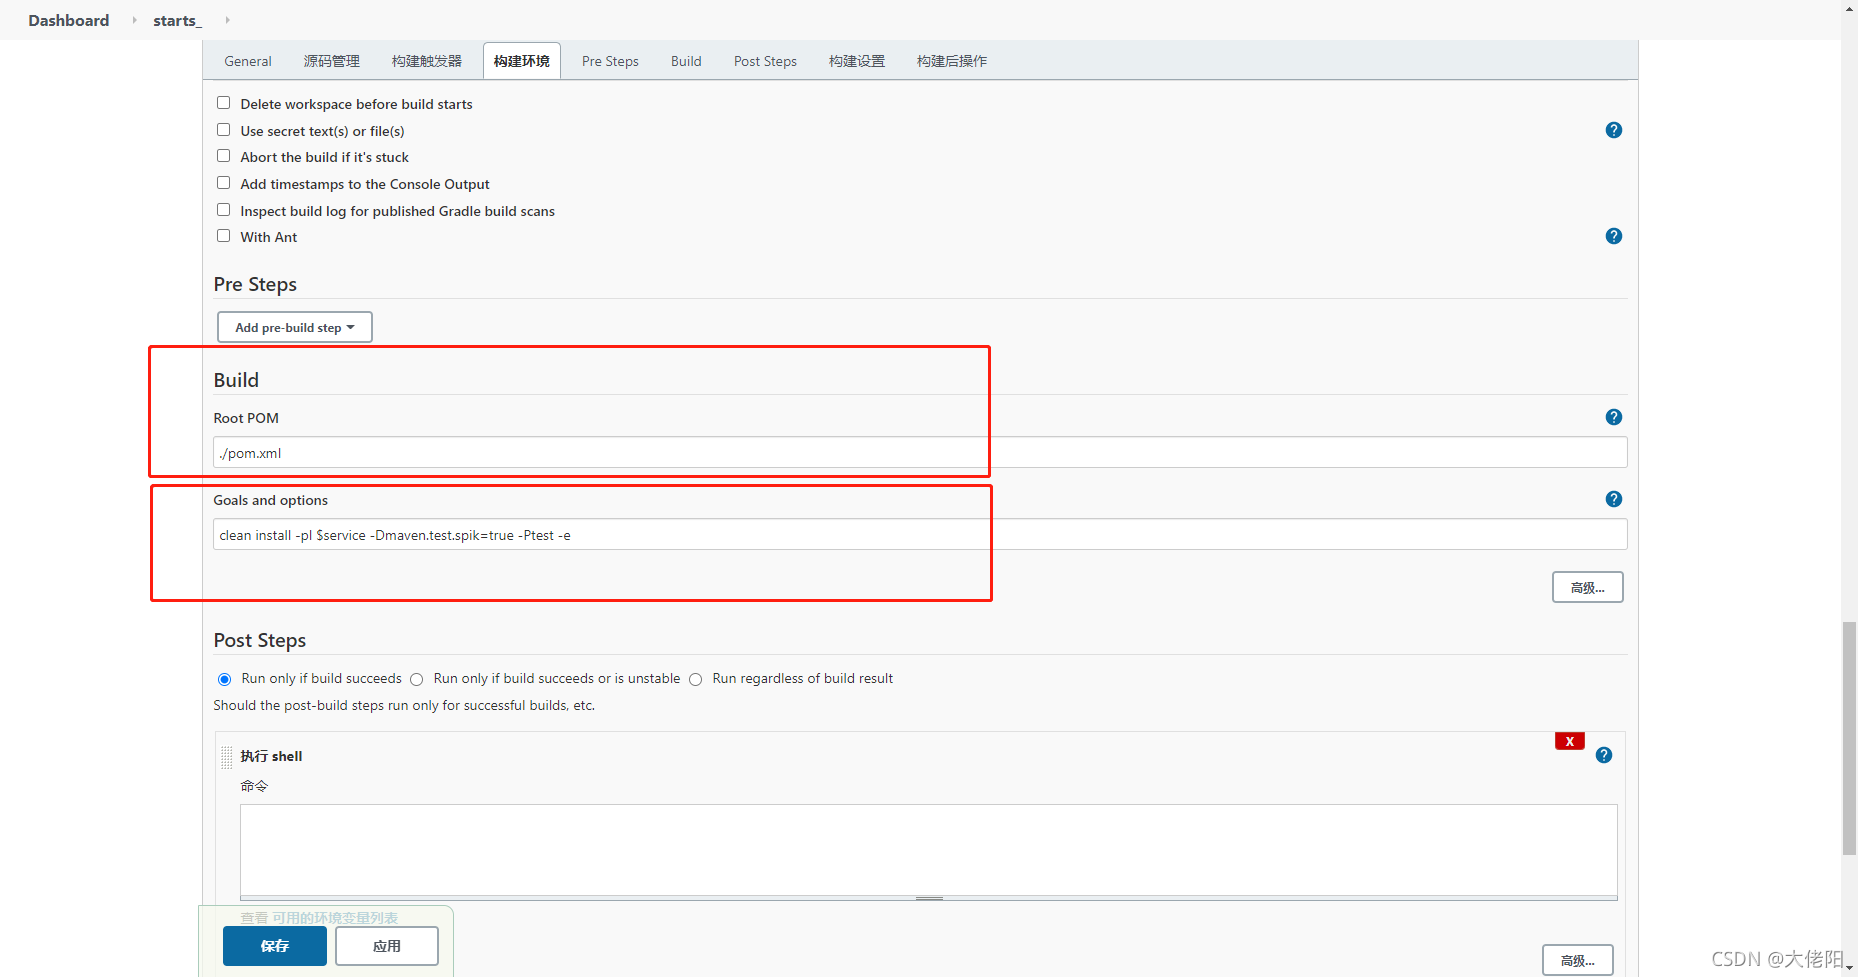The height and width of the screenshot is (977, 1858).
Task: Click the Pre Steps section heading
Action: point(255,284)
